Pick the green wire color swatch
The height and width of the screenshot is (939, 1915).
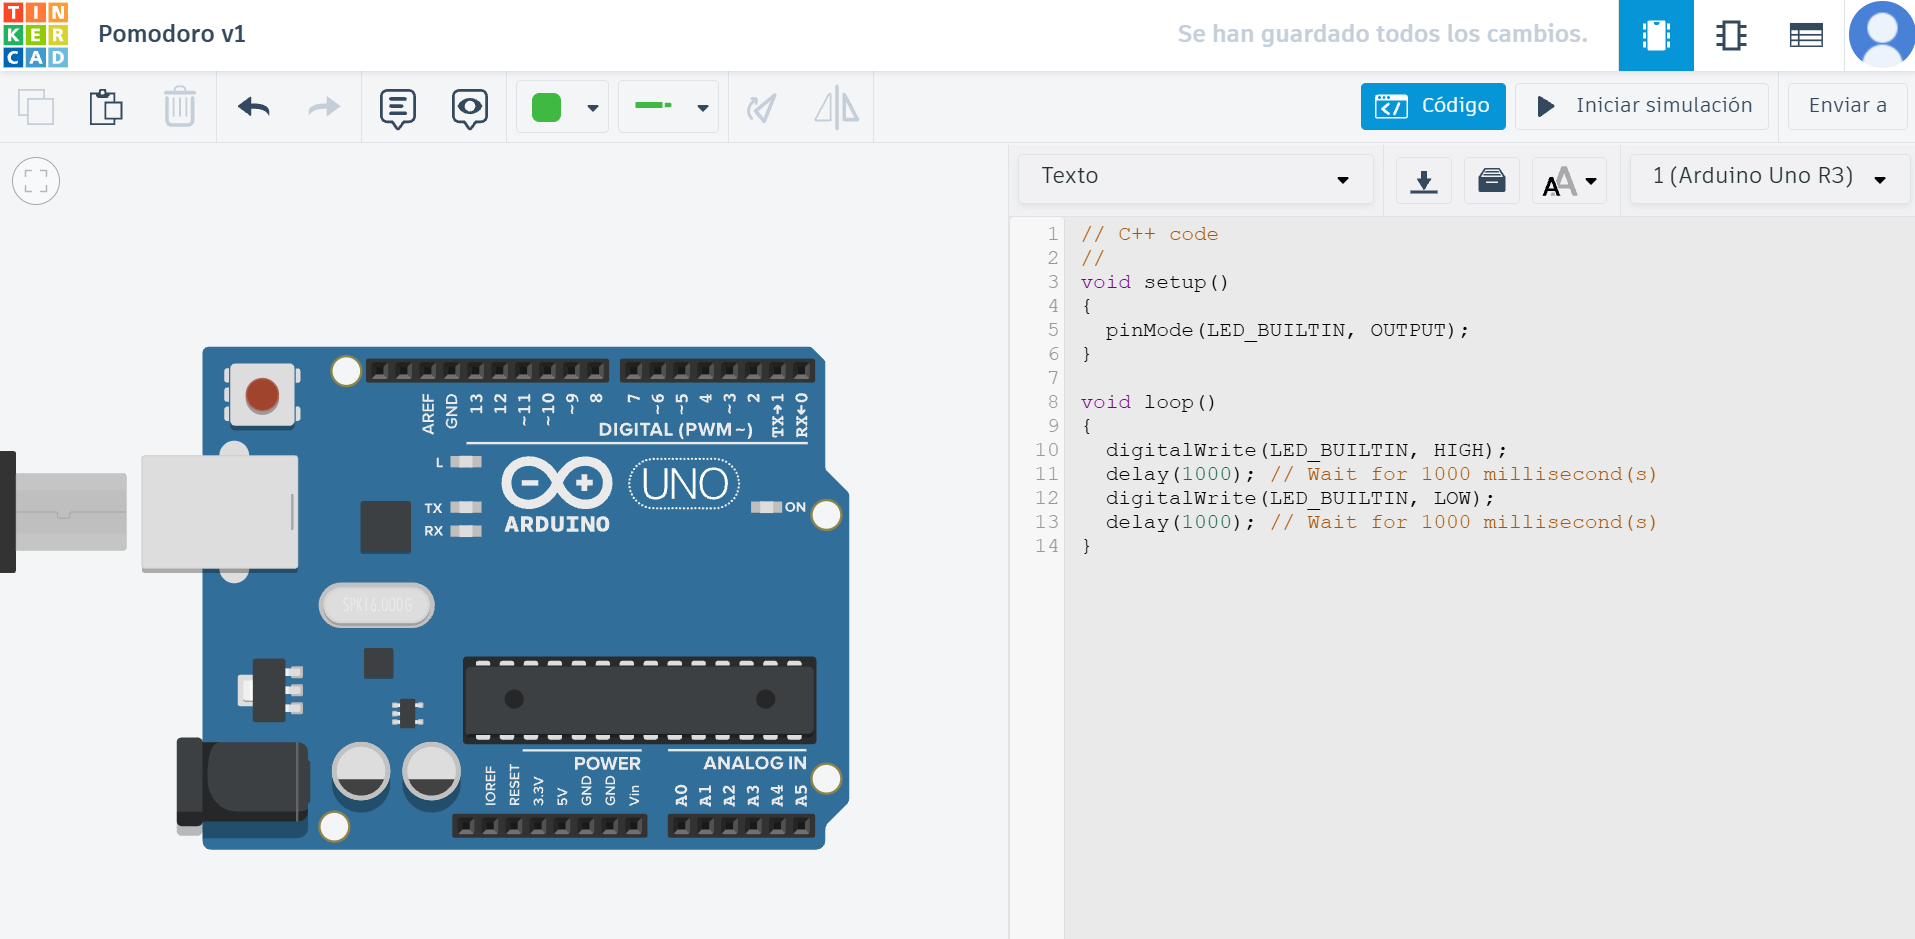click(x=547, y=107)
